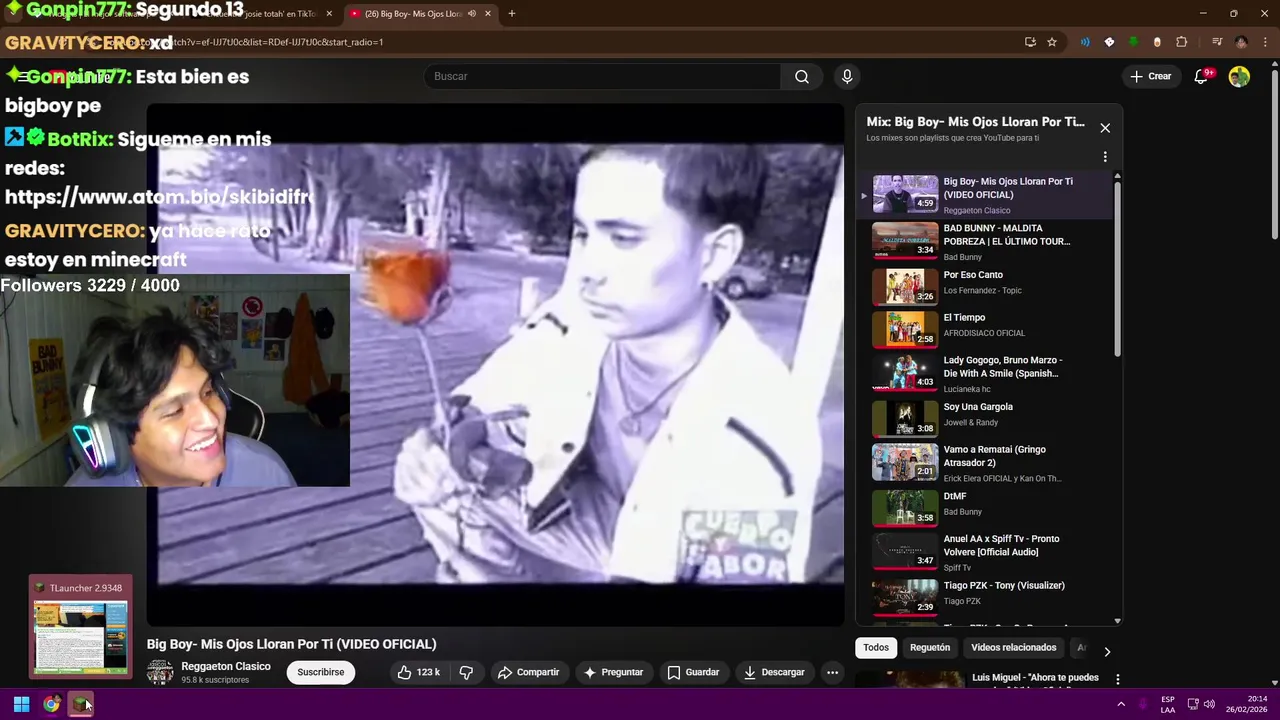Click the Suscribirse button
Image resolution: width=1280 pixels, height=720 pixels.
(x=320, y=672)
